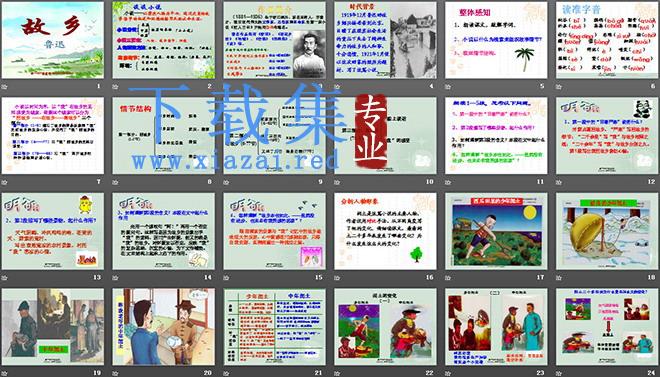Select slide 4 with black-and-white town photo
The height and width of the screenshot is (377, 660).
pyautogui.click(x=386, y=40)
